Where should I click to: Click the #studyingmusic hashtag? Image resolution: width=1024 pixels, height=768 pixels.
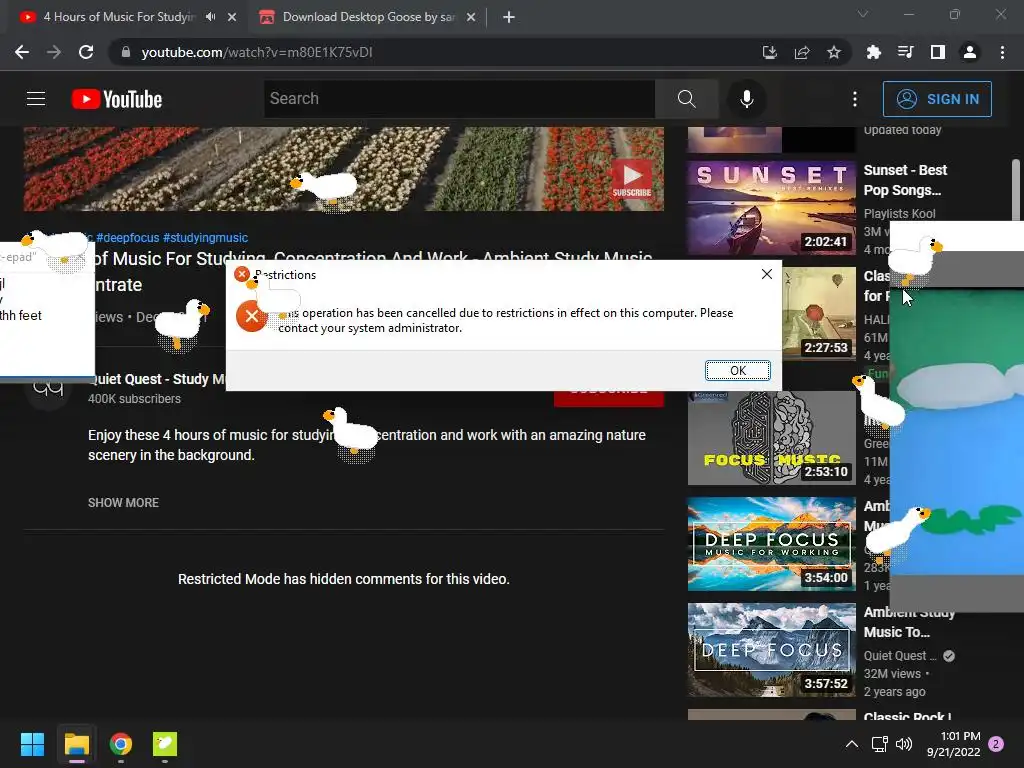tap(205, 238)
